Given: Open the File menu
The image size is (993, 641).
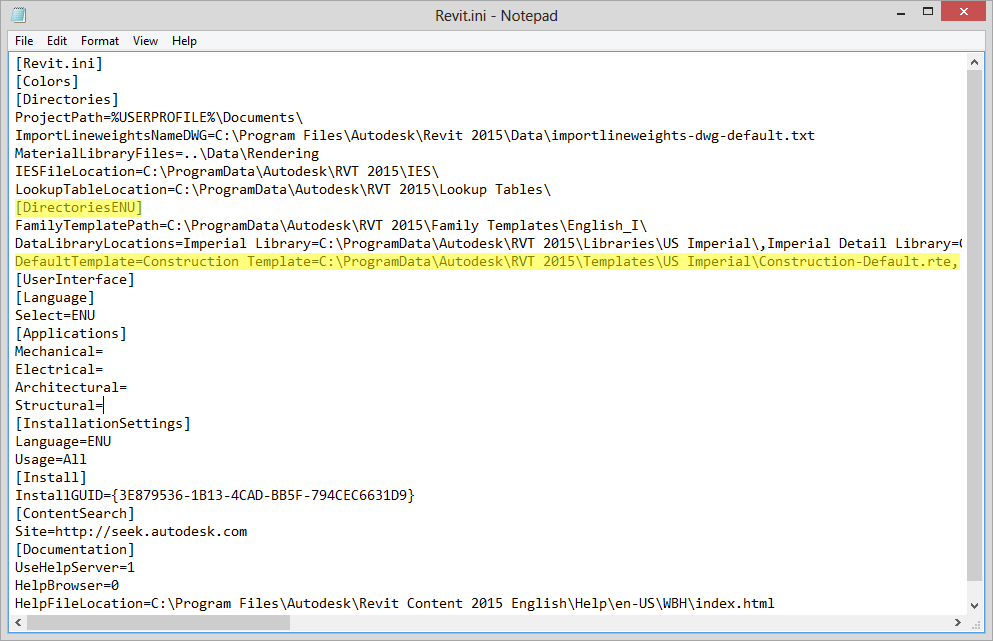Looking at the screenshot, I should [x=24, y=41].
